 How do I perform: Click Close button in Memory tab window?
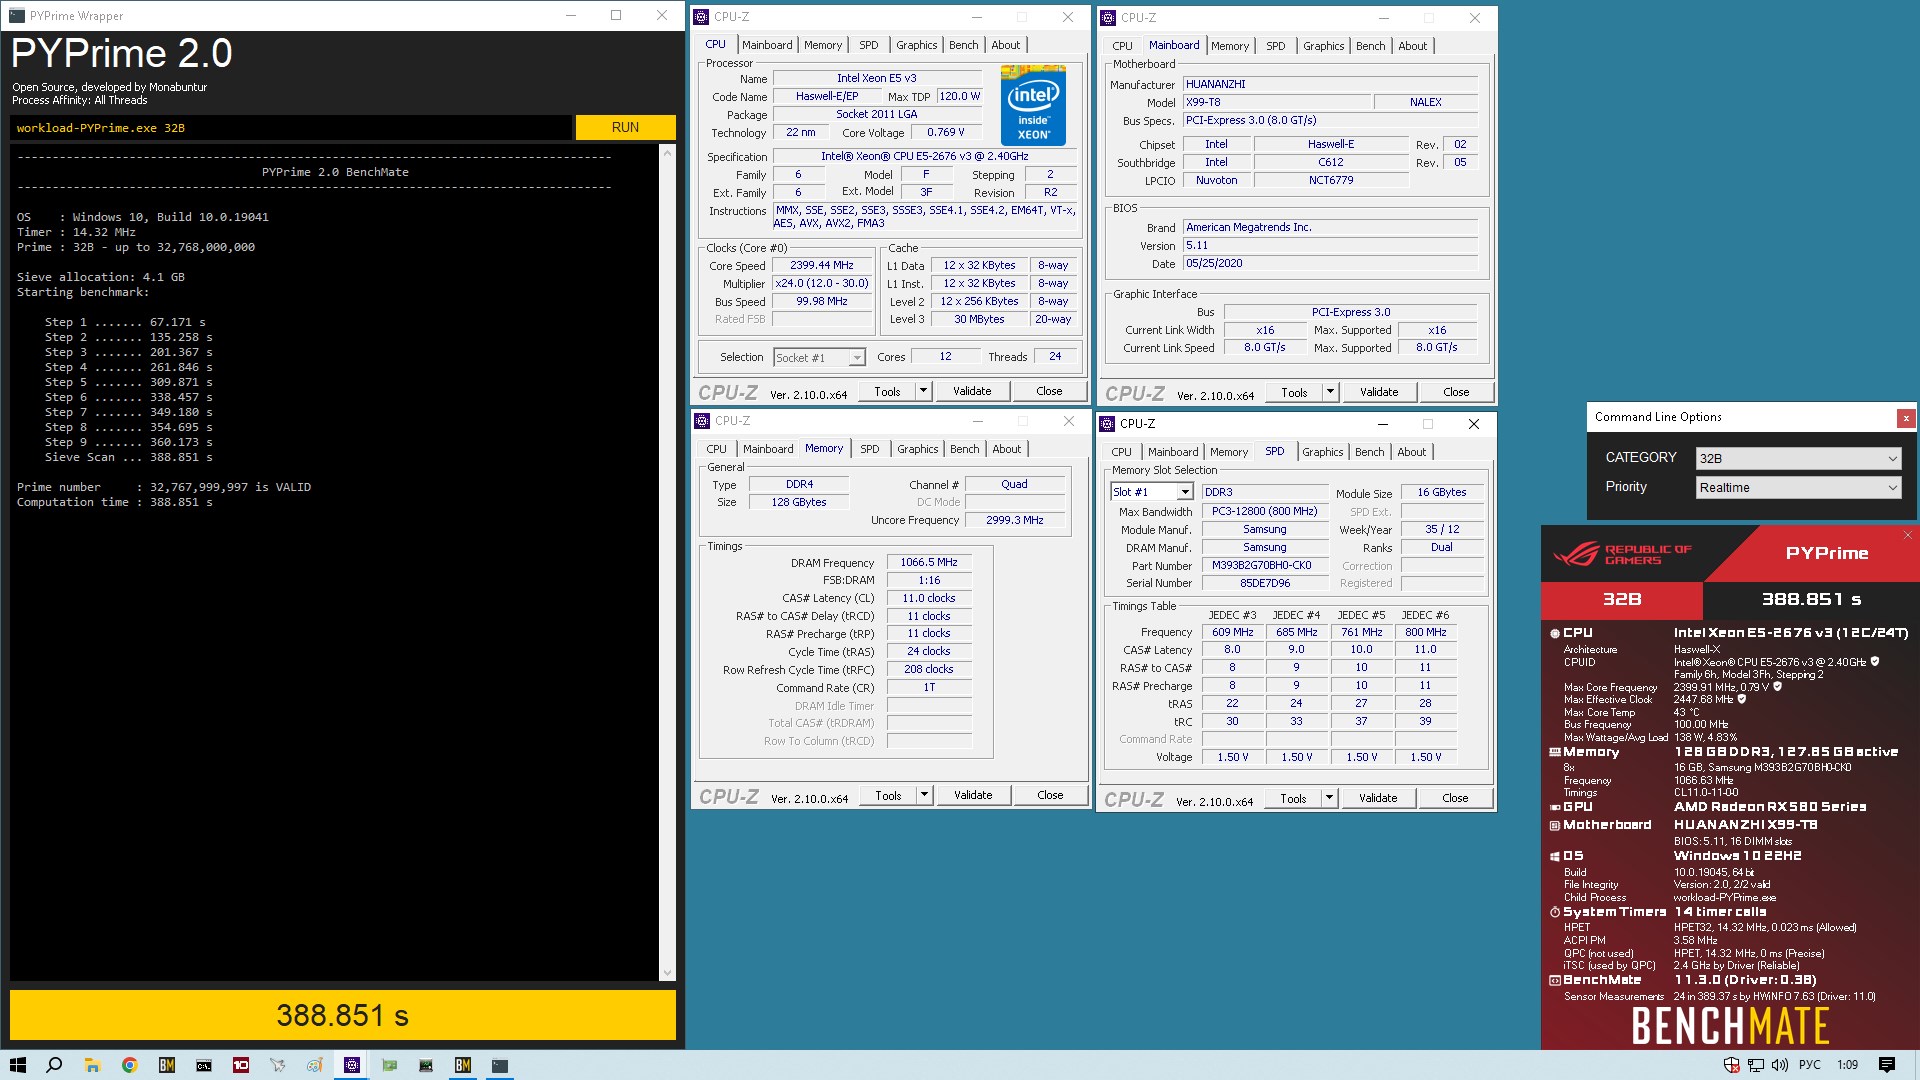tap(1050, 795)
